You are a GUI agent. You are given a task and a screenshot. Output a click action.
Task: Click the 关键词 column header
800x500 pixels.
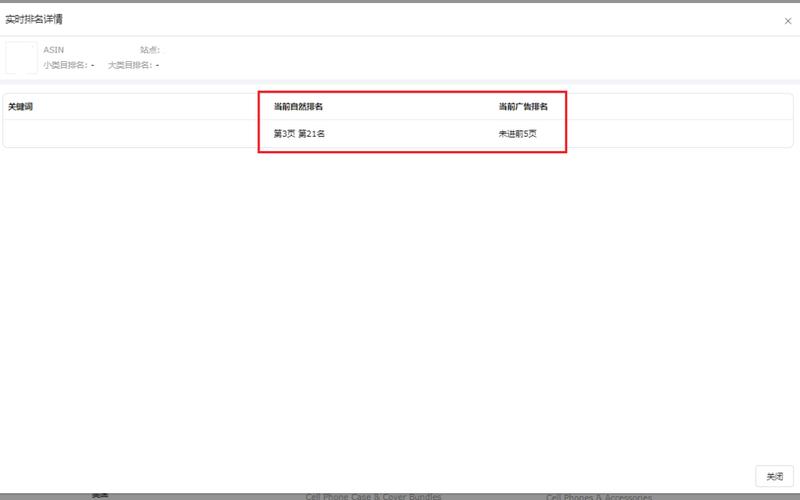[x=21, y=106]
